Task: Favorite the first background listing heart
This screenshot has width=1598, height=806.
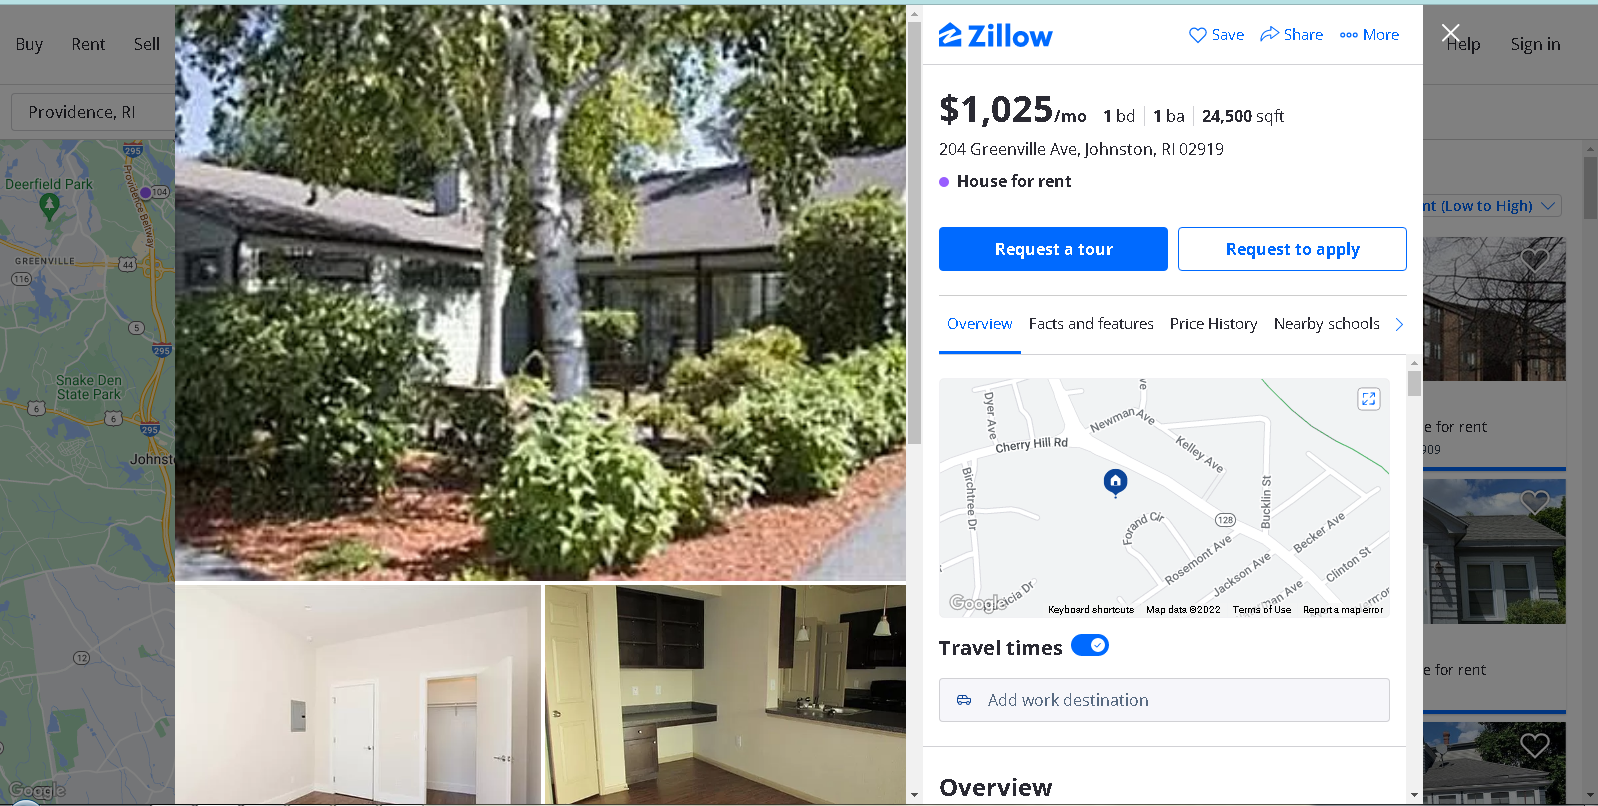Action: [x=1534, y=260]
